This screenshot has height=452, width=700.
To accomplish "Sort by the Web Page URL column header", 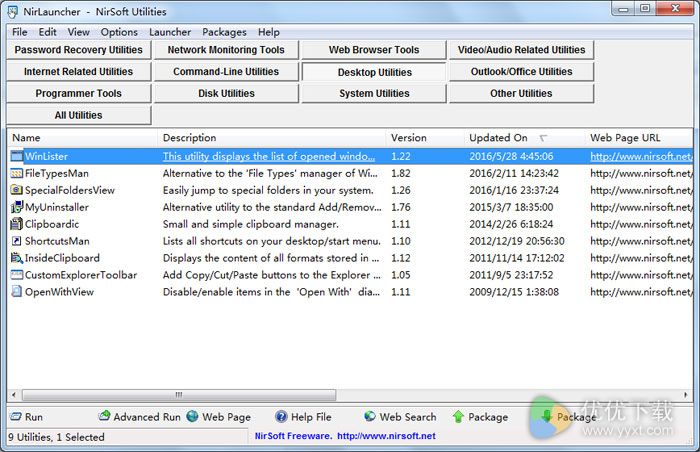I will [639, 138].
